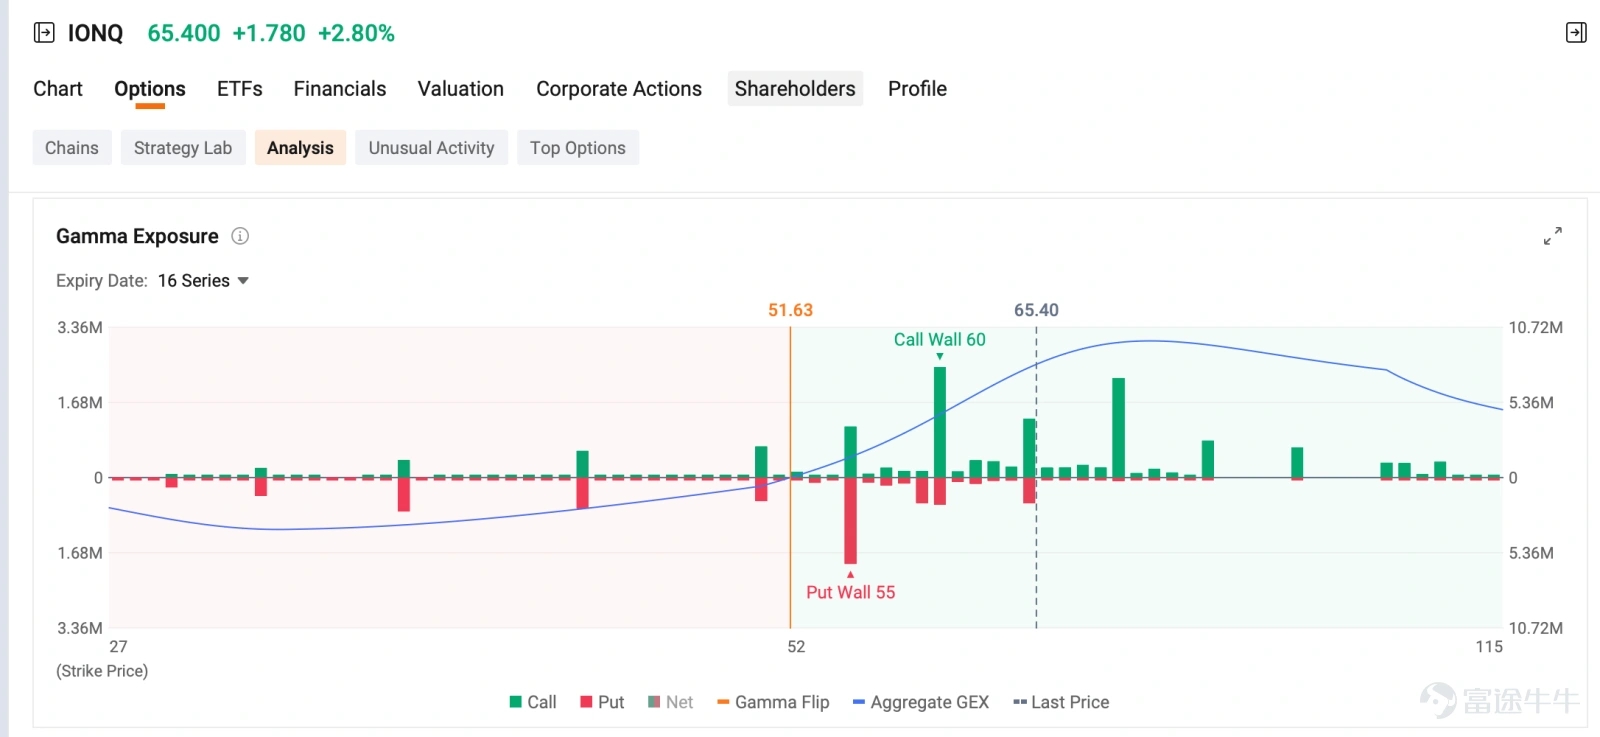Viewport: 1600px width, 737px height.
Task: Switch to the Chart tab
Action: tap(58, 89)
